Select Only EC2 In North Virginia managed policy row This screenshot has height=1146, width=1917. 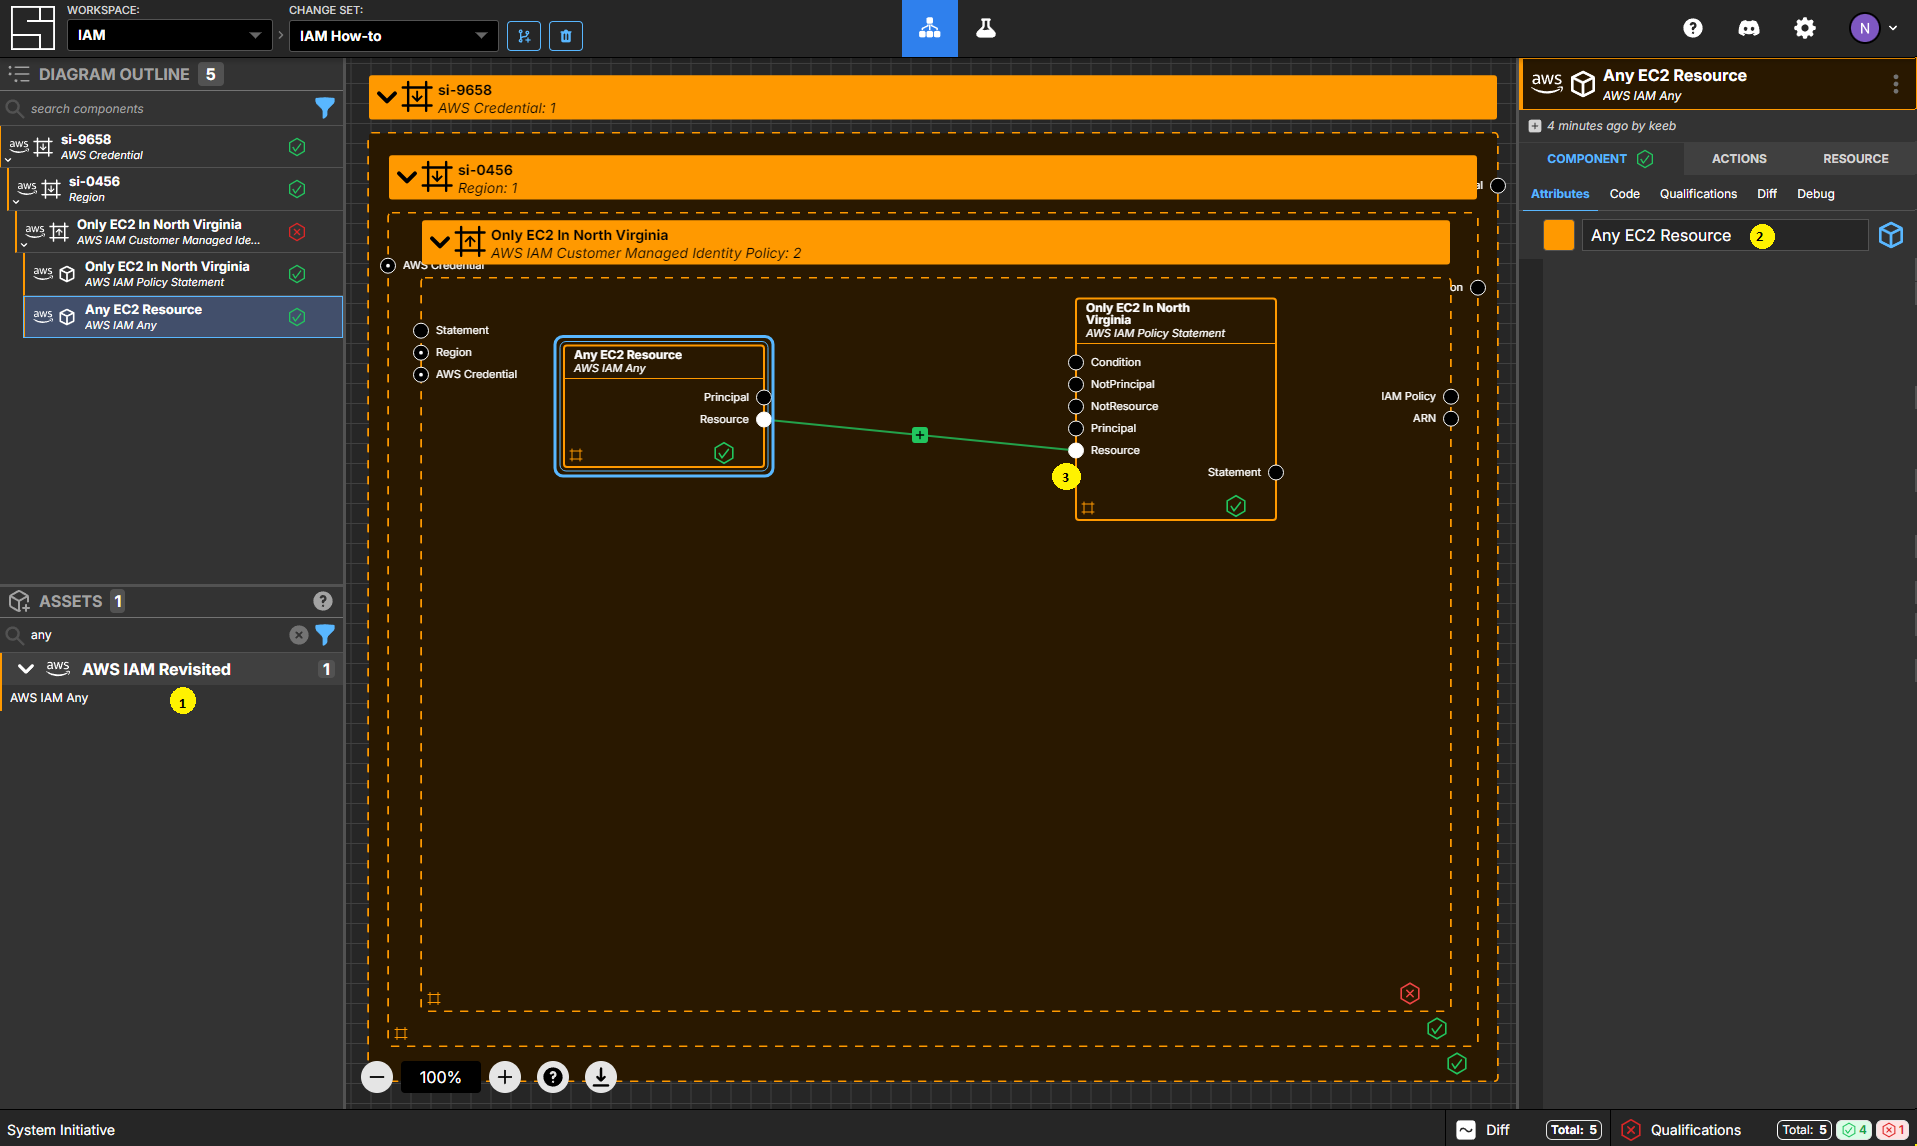pos(179,232)
